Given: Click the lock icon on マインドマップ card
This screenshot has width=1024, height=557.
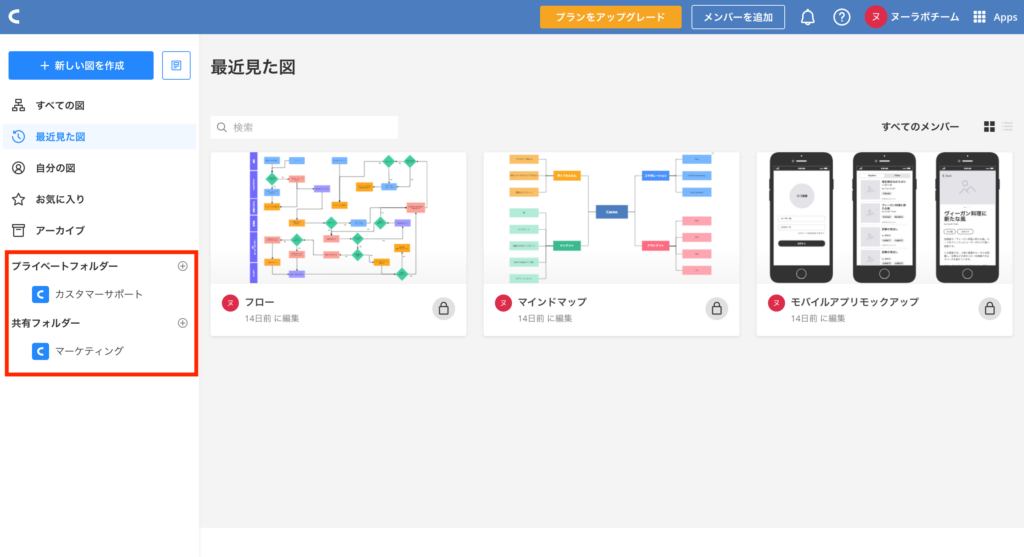Looking at the screenshot, I should coord(715,309).
